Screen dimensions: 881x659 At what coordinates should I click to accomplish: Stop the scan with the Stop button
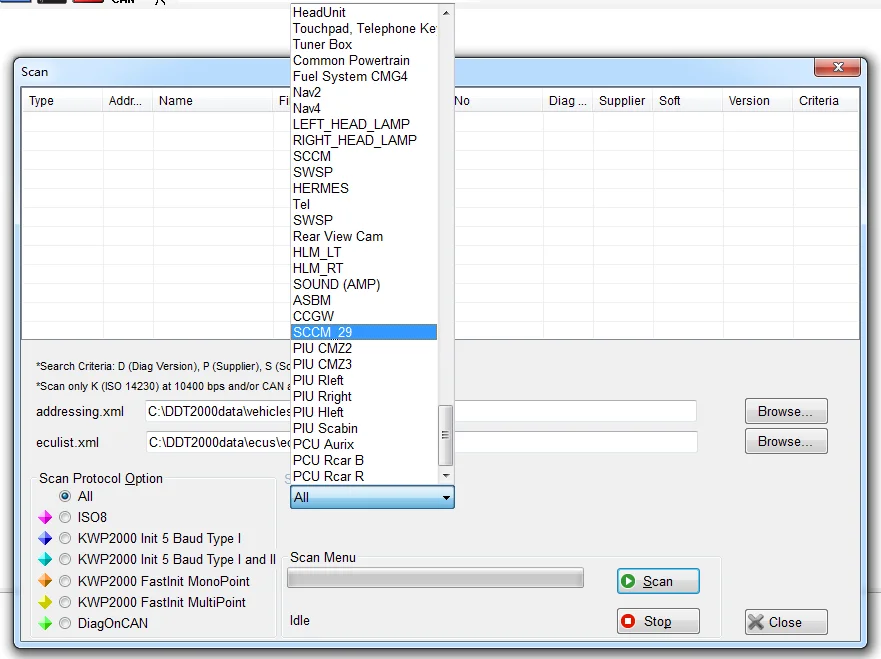point(658,621)
